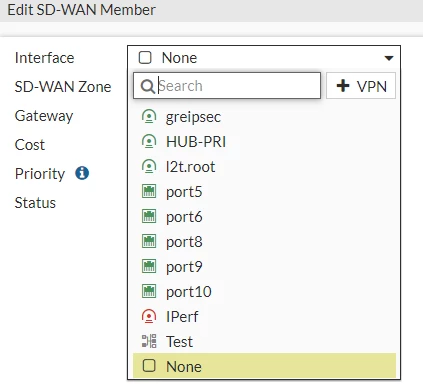
Task: Select l2t.root in the dropdown list
Action: tap(264, 167)
